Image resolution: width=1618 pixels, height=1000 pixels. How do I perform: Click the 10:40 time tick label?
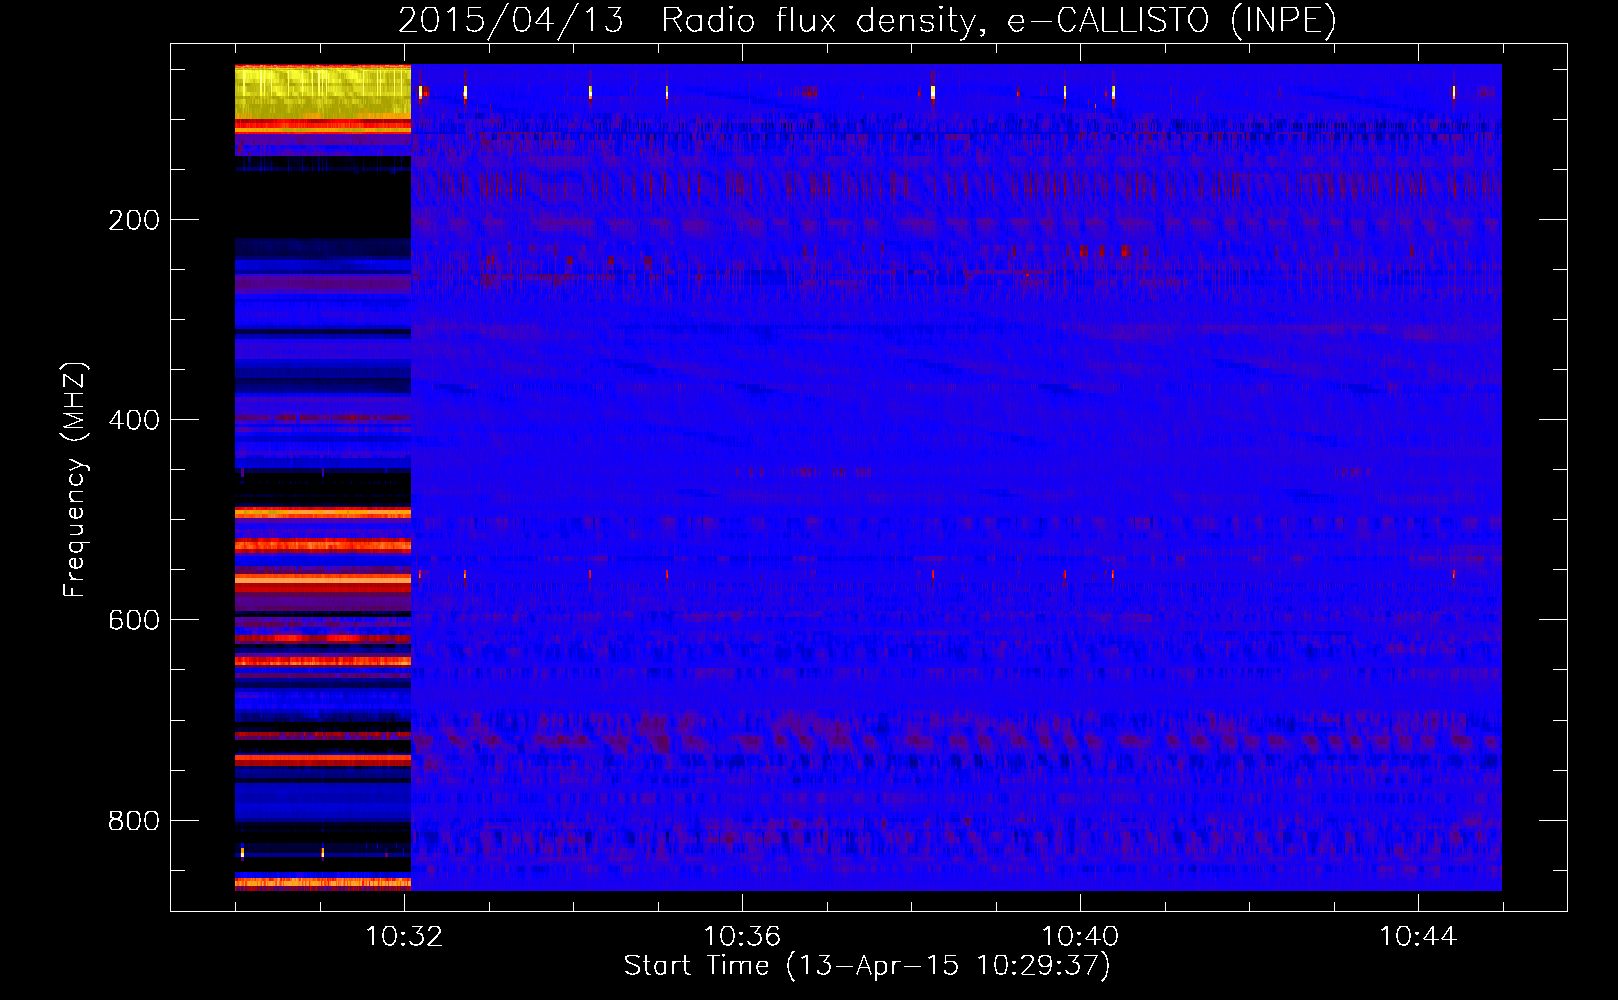[x=1080, y=937]
